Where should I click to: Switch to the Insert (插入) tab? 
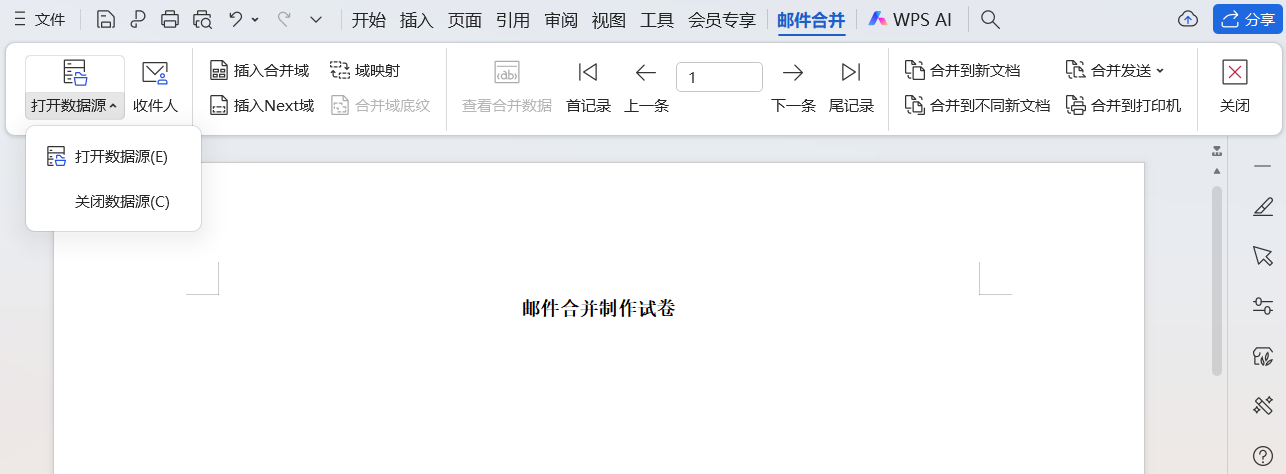pos(416,19)
